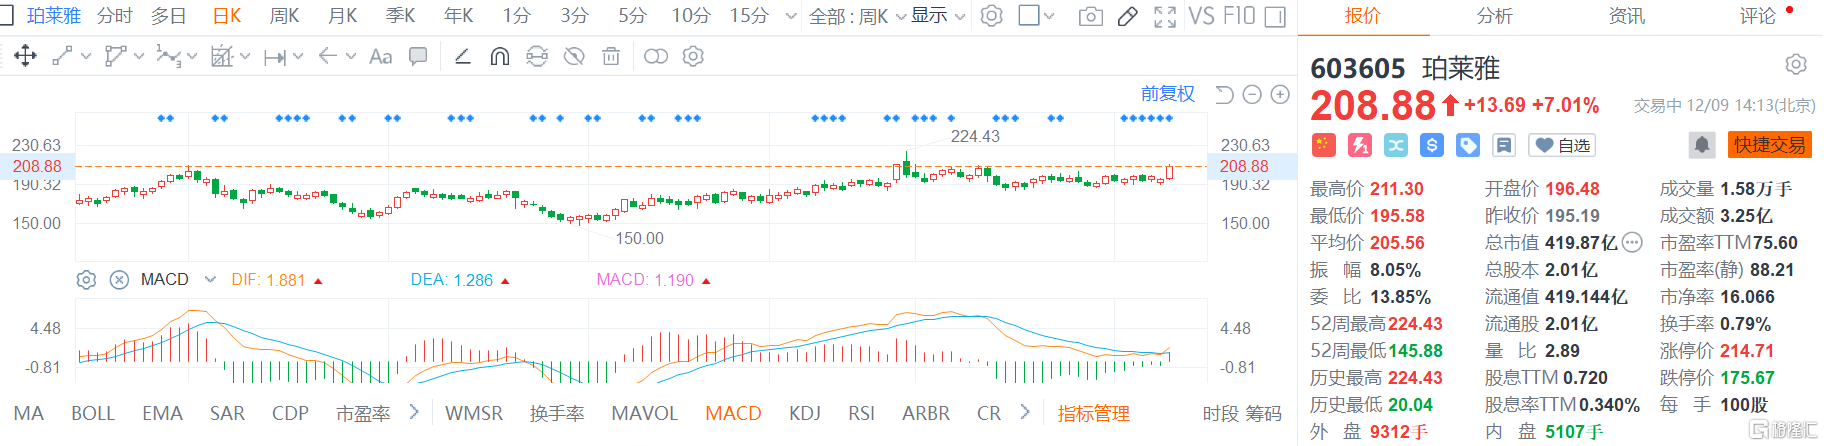Expand range measurement tool dropdown arrow
The image size is (1824, 446).
pos(298,56)
